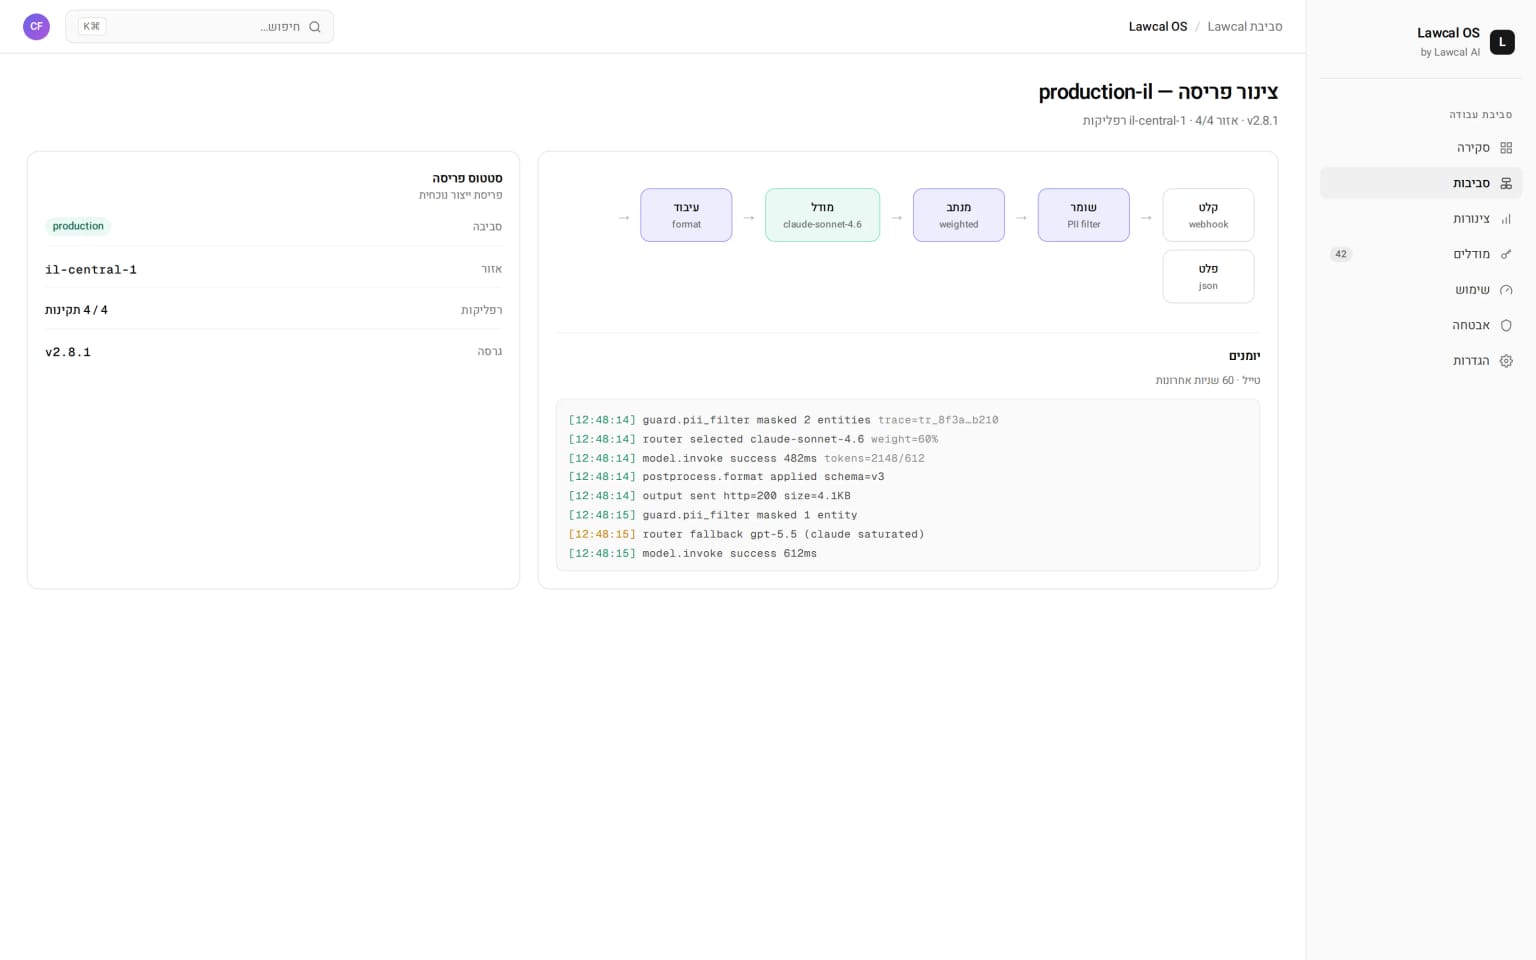Image resolution: width=1536 pixels, height=960 pixels.
Task: Click the 4 / 4 תקינות replicas value
Action: point(76,310)
